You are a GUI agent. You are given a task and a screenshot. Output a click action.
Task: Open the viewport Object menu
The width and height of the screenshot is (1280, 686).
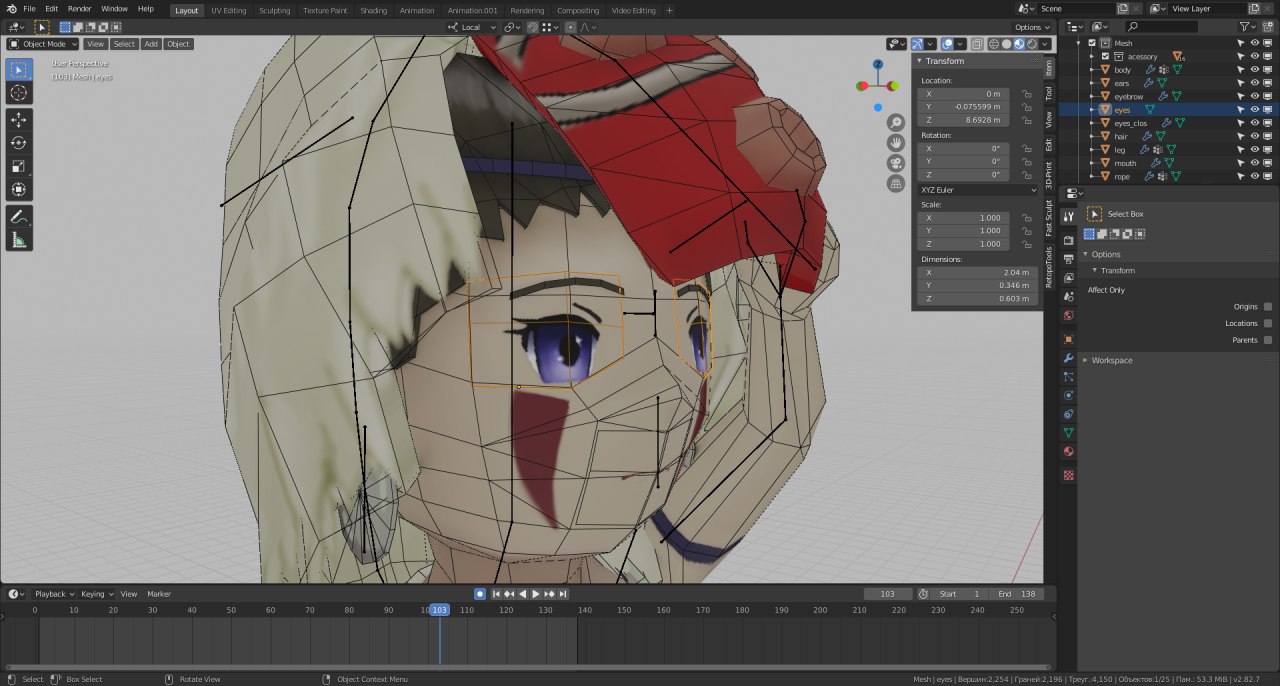pos(178,44)
